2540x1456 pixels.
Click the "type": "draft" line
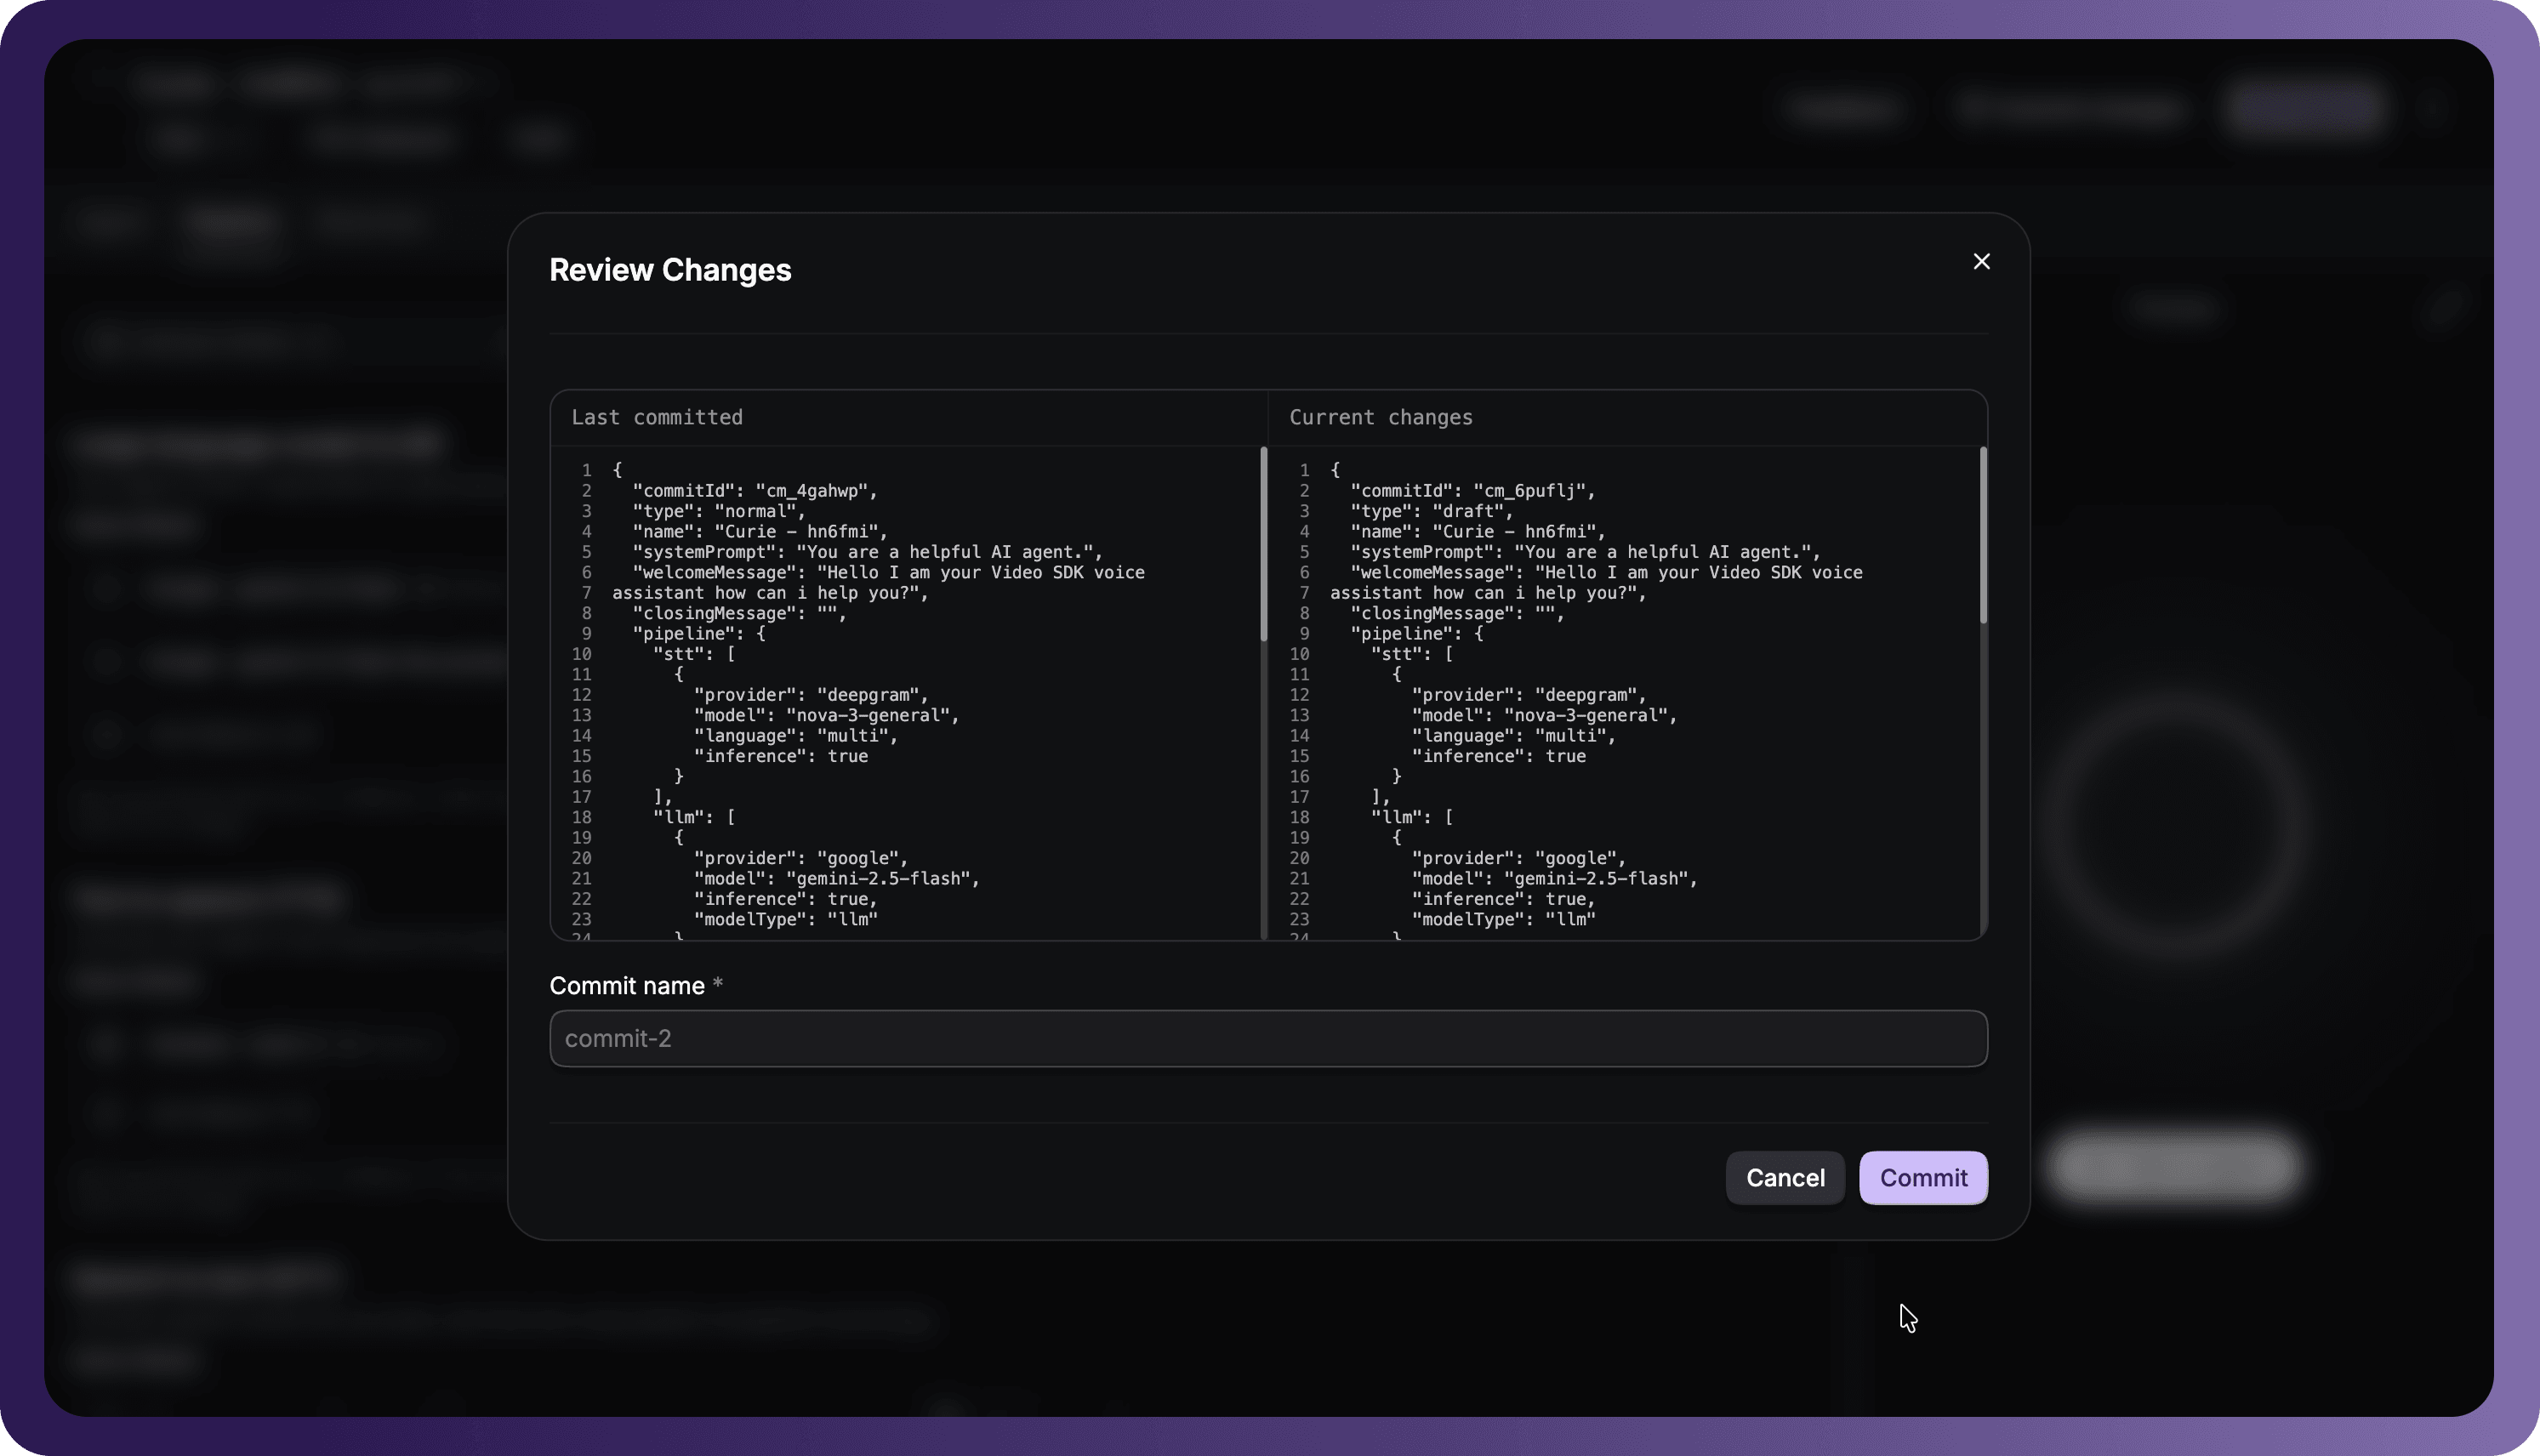tap(1432, 511)
